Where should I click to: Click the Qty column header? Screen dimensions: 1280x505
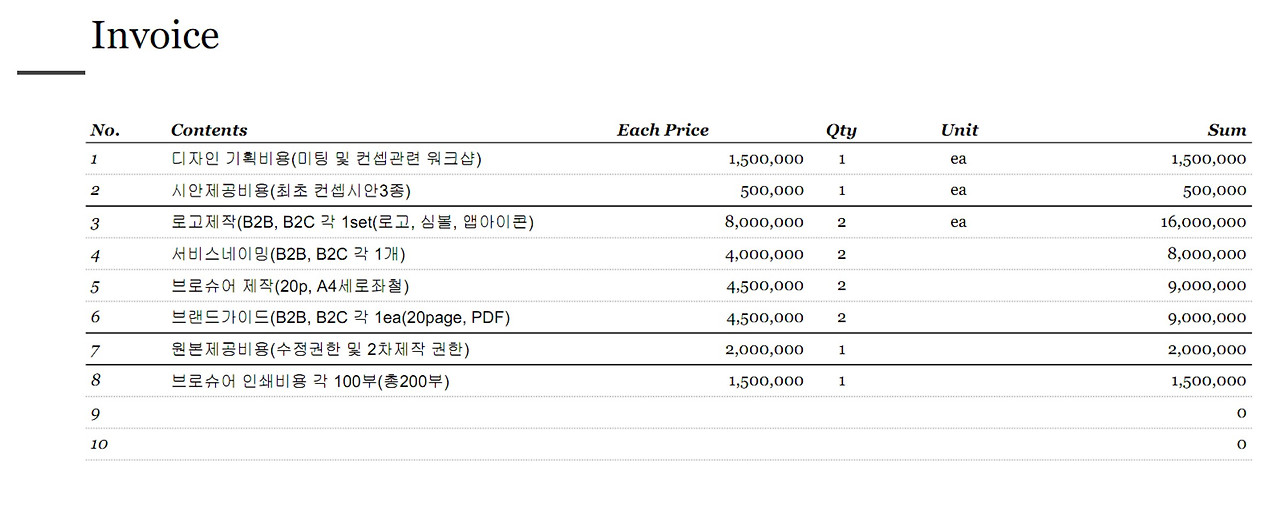[x=841, y=130]
